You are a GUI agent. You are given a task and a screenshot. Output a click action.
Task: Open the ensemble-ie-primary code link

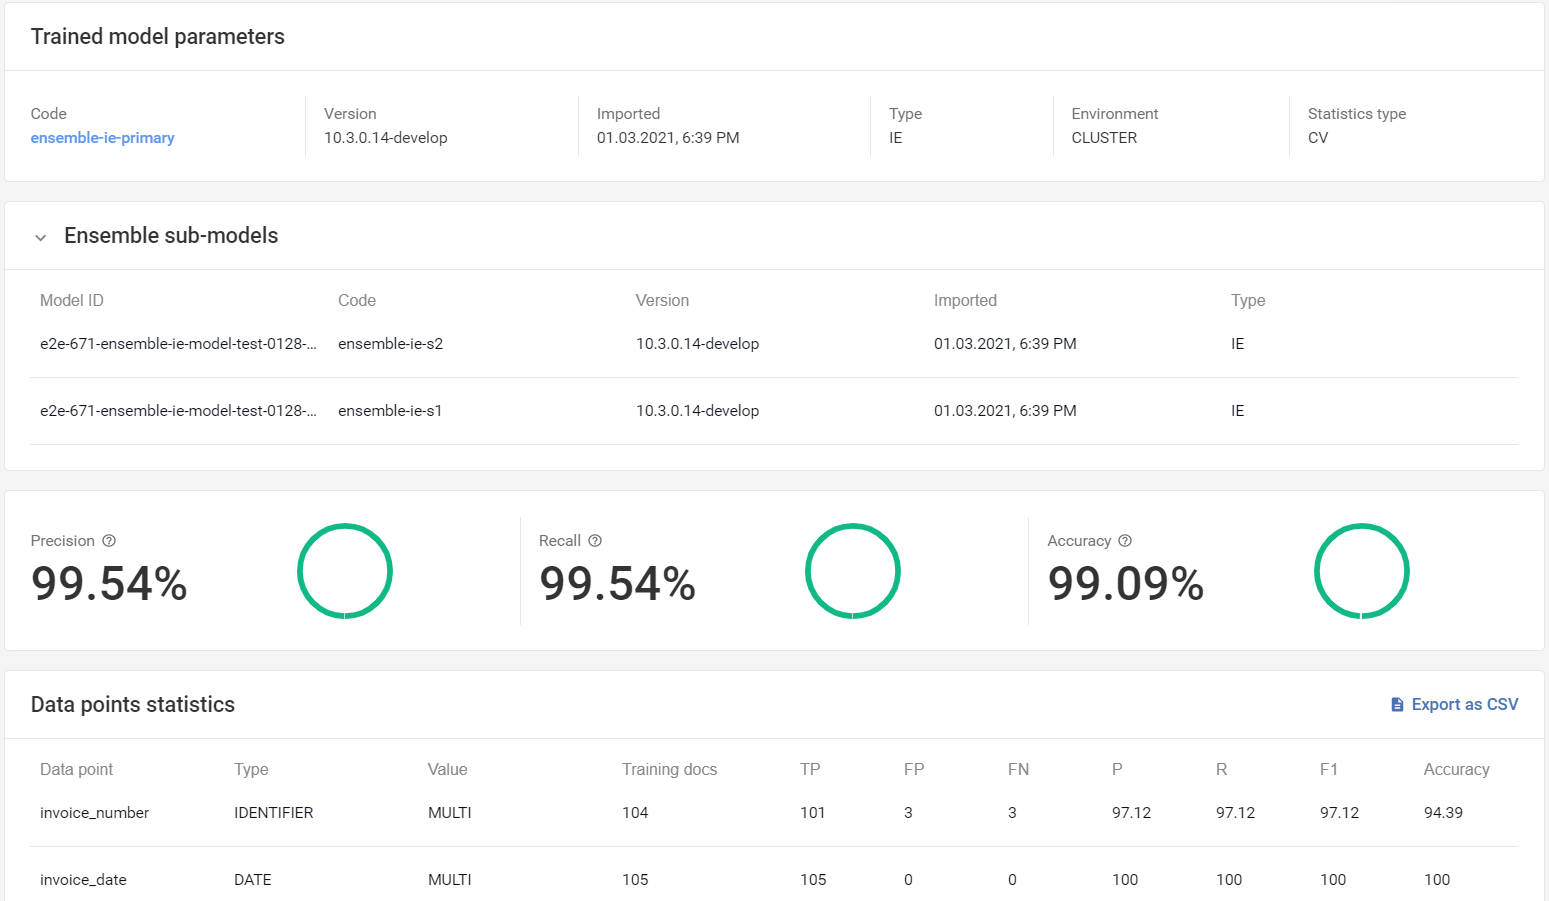103,138
